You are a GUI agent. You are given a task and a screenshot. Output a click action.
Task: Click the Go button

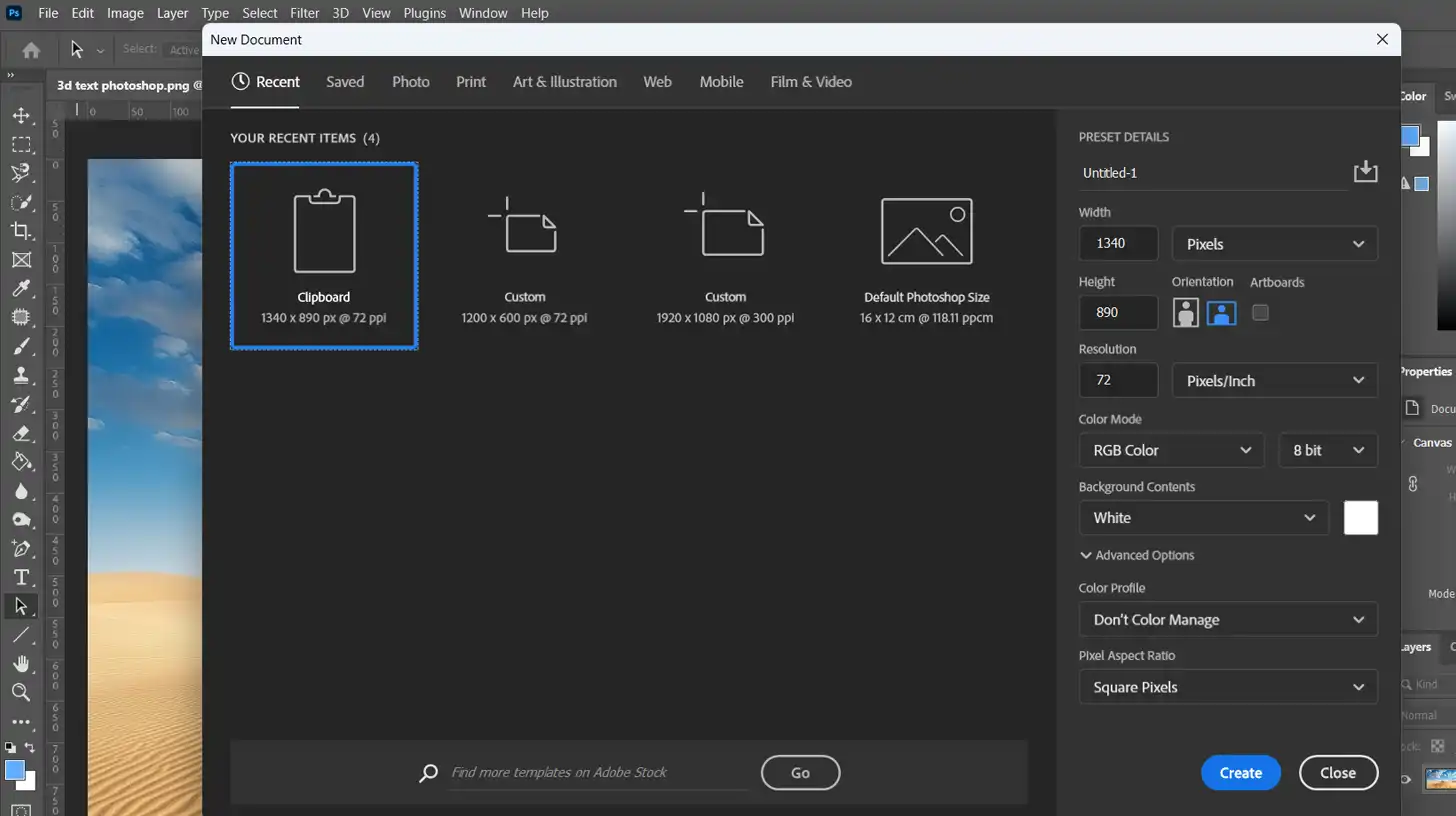tap(800, 773)
